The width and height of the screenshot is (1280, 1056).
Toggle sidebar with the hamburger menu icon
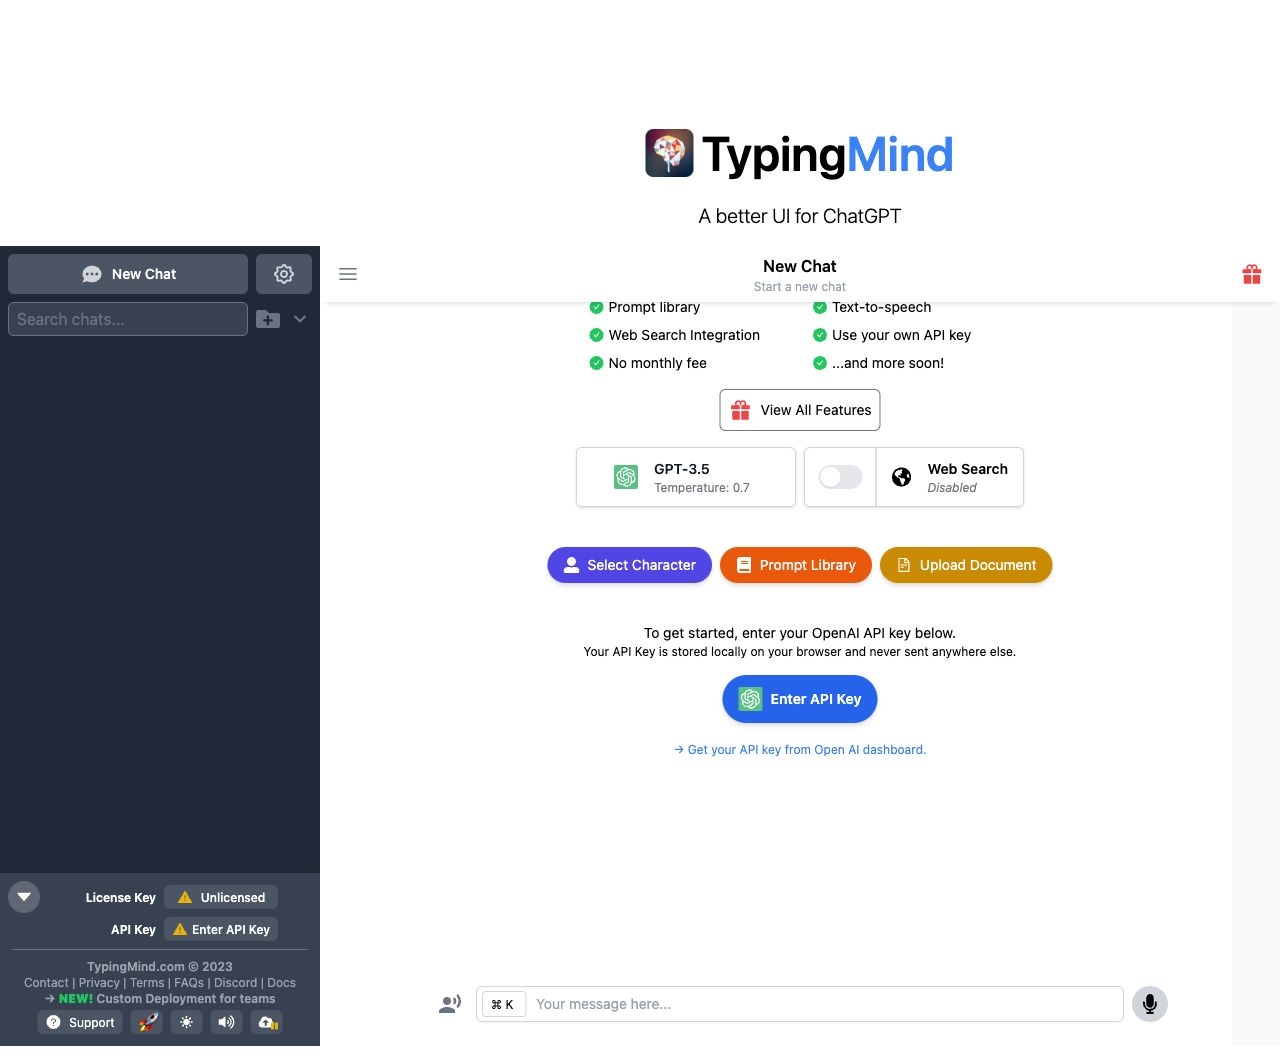click(348, 274)
